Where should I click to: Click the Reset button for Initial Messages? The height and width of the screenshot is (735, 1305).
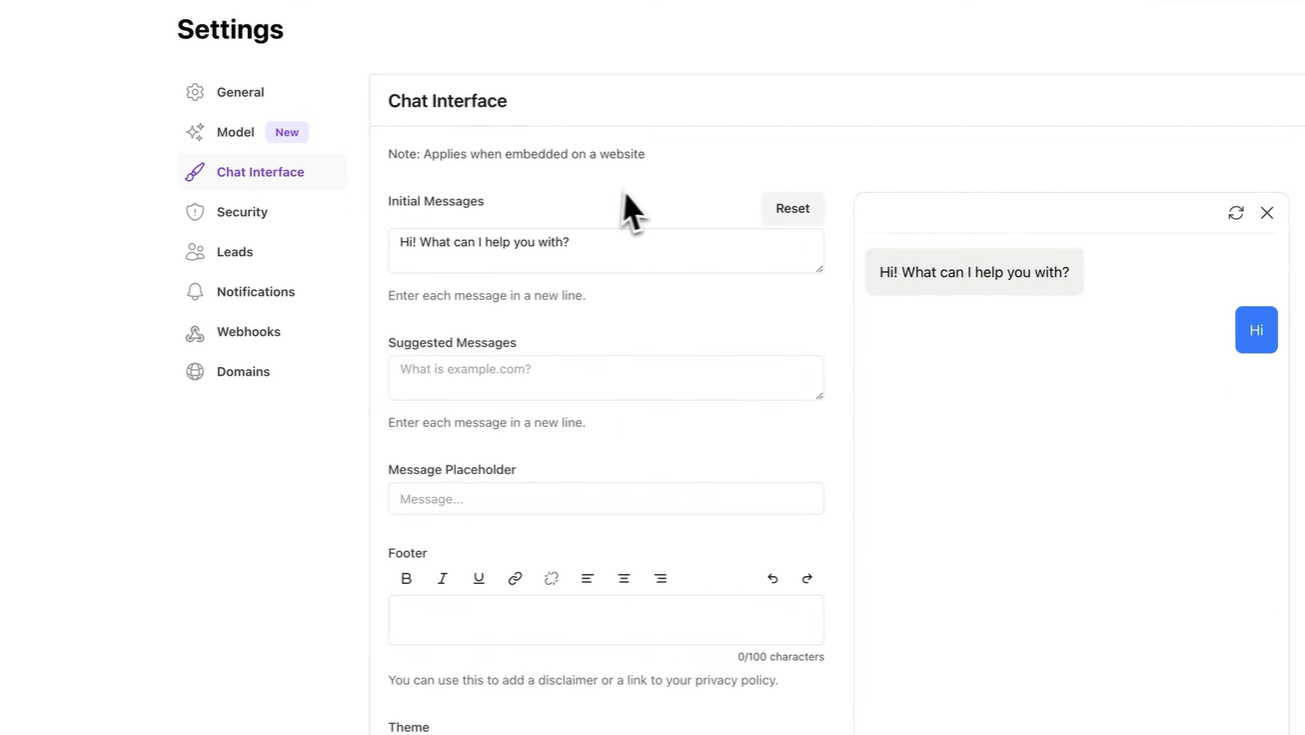(792, 208)
